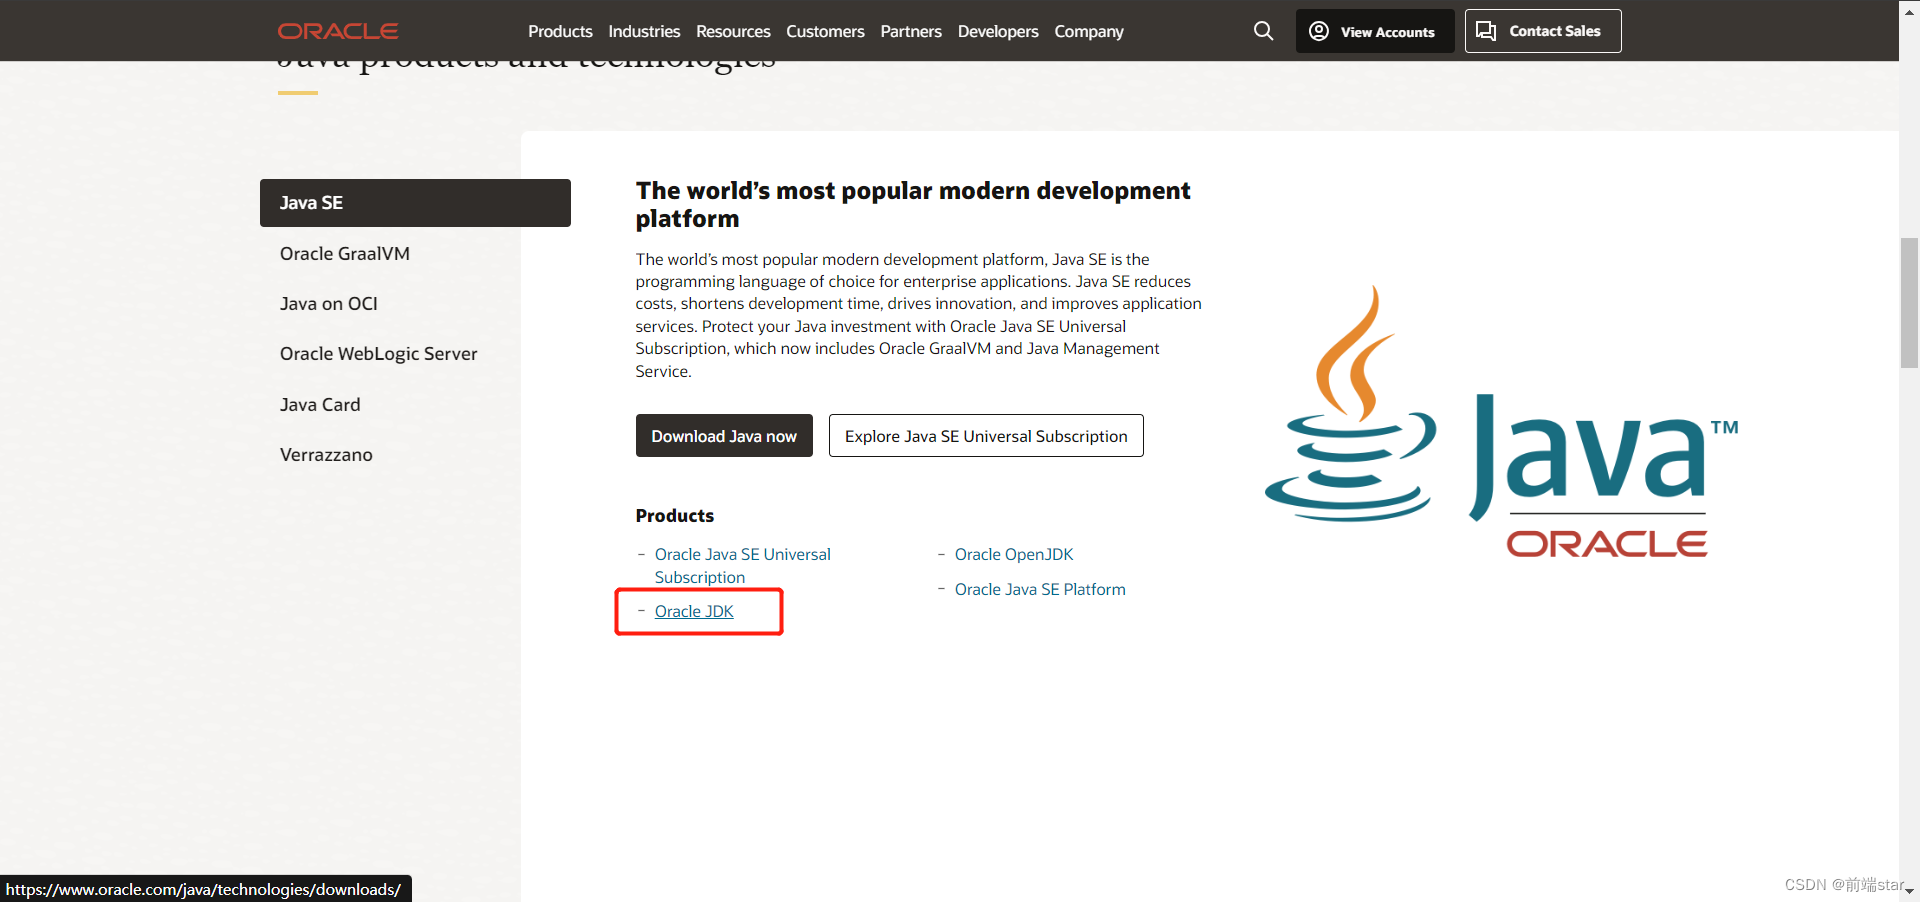Click the Contact Sales button
The image size is (1920, 902).
pos(1543,31)
